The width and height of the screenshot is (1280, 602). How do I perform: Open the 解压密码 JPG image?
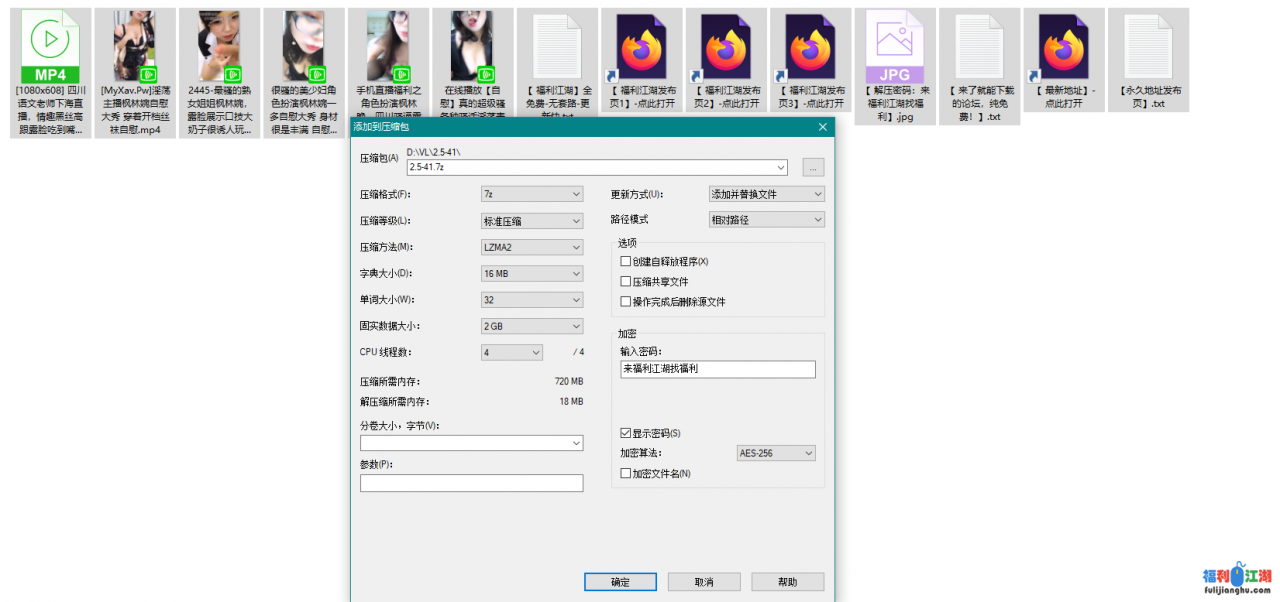894,45
